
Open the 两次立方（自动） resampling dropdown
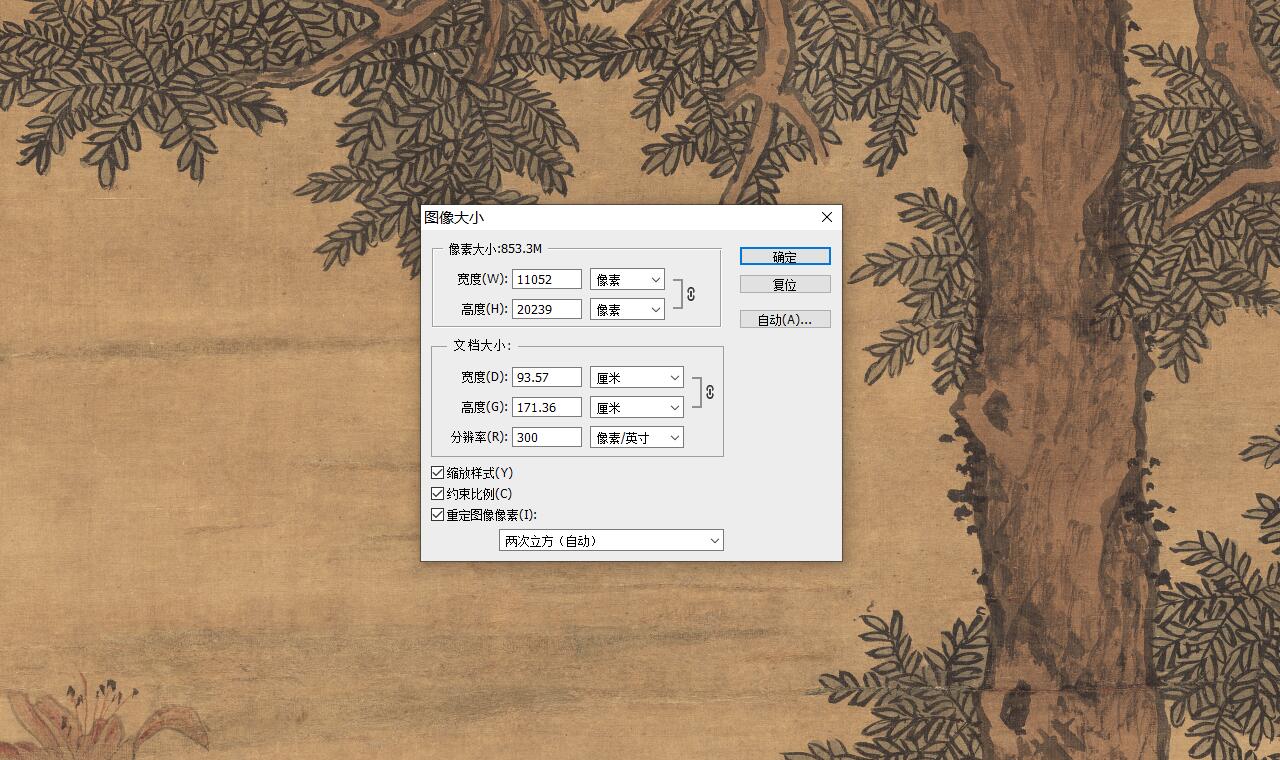coord(611,540)
